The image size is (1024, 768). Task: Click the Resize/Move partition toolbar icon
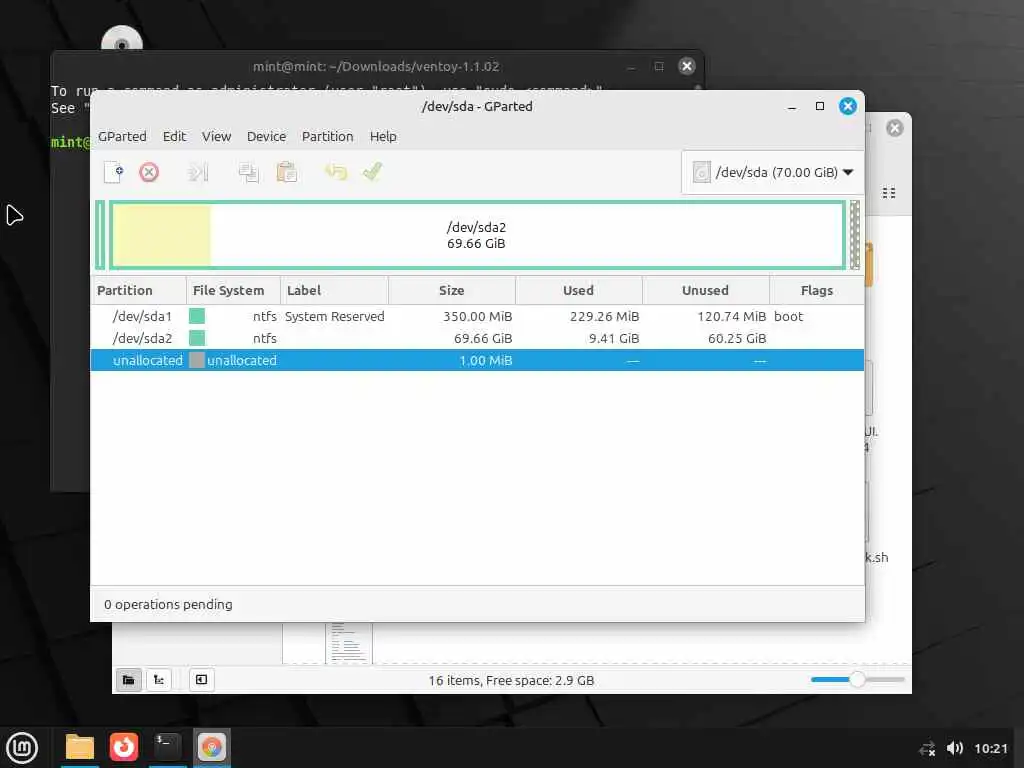pyautogui.click(x=198, y=172)
